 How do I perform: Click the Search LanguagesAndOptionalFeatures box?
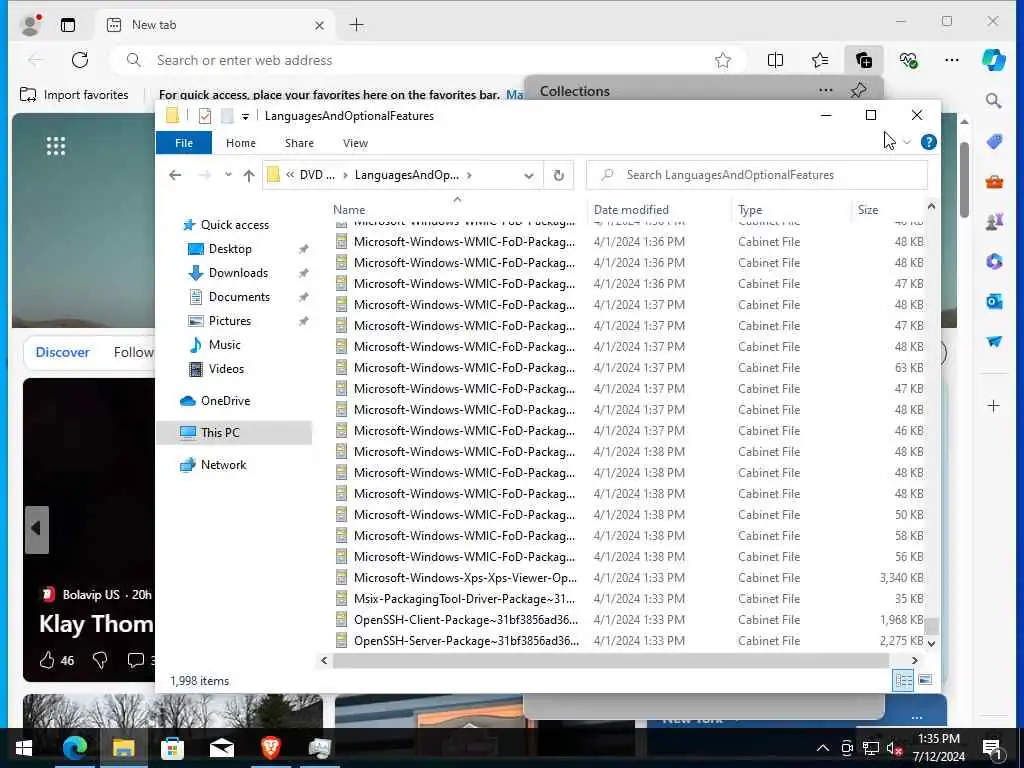pos(757,175)
